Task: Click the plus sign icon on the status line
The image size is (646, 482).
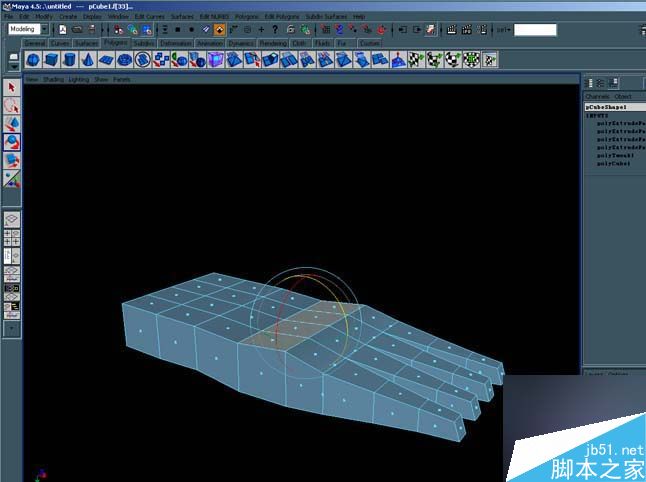Action: click(x=261, y=29)
